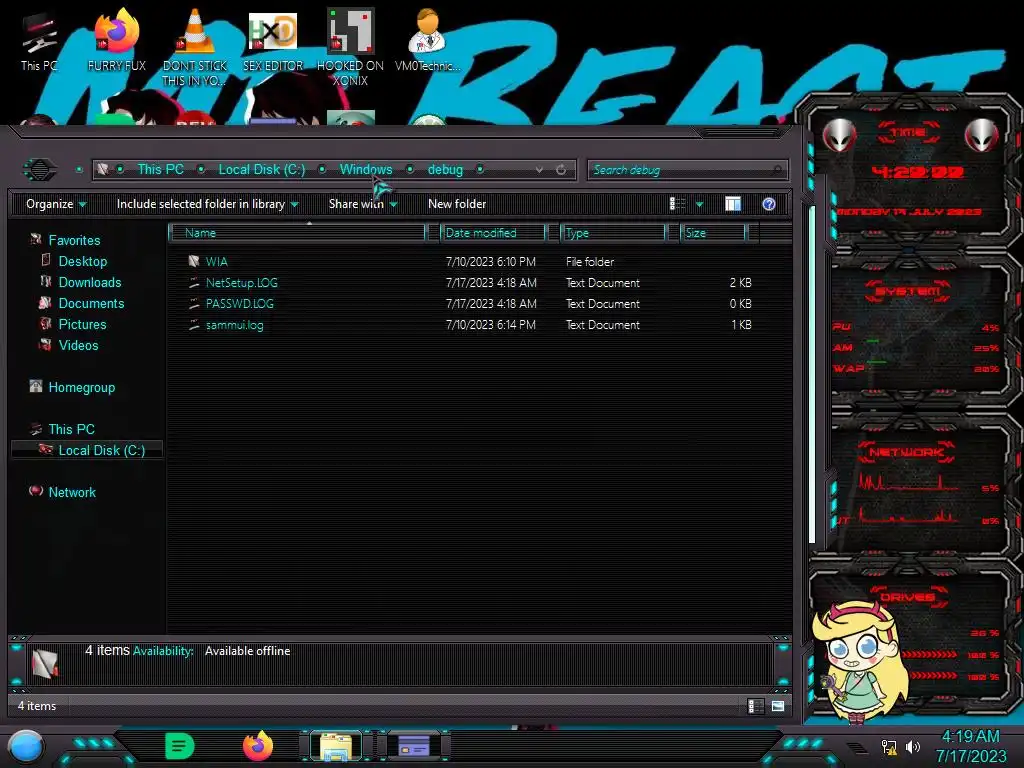Open Desktop in Favorites
The height and width of the screenshot is (768, 1024).
point(83,261)
